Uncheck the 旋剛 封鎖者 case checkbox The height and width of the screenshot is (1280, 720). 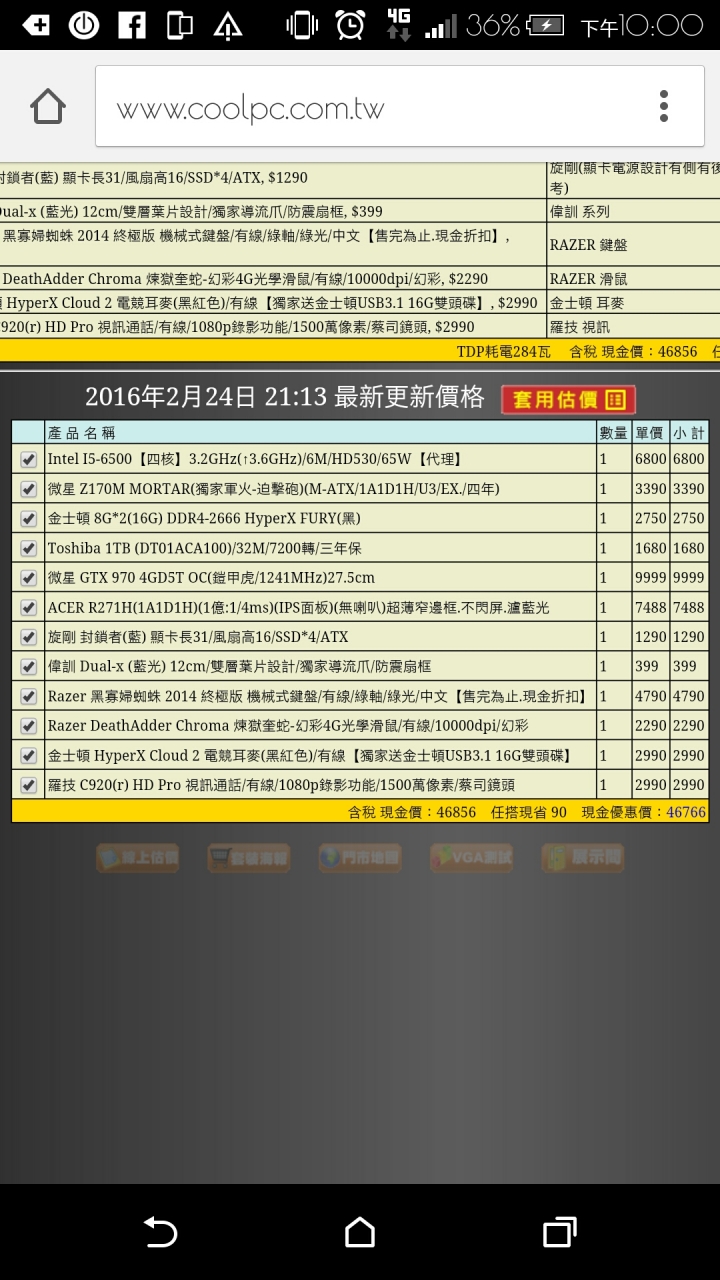click(x=28, y=637)
